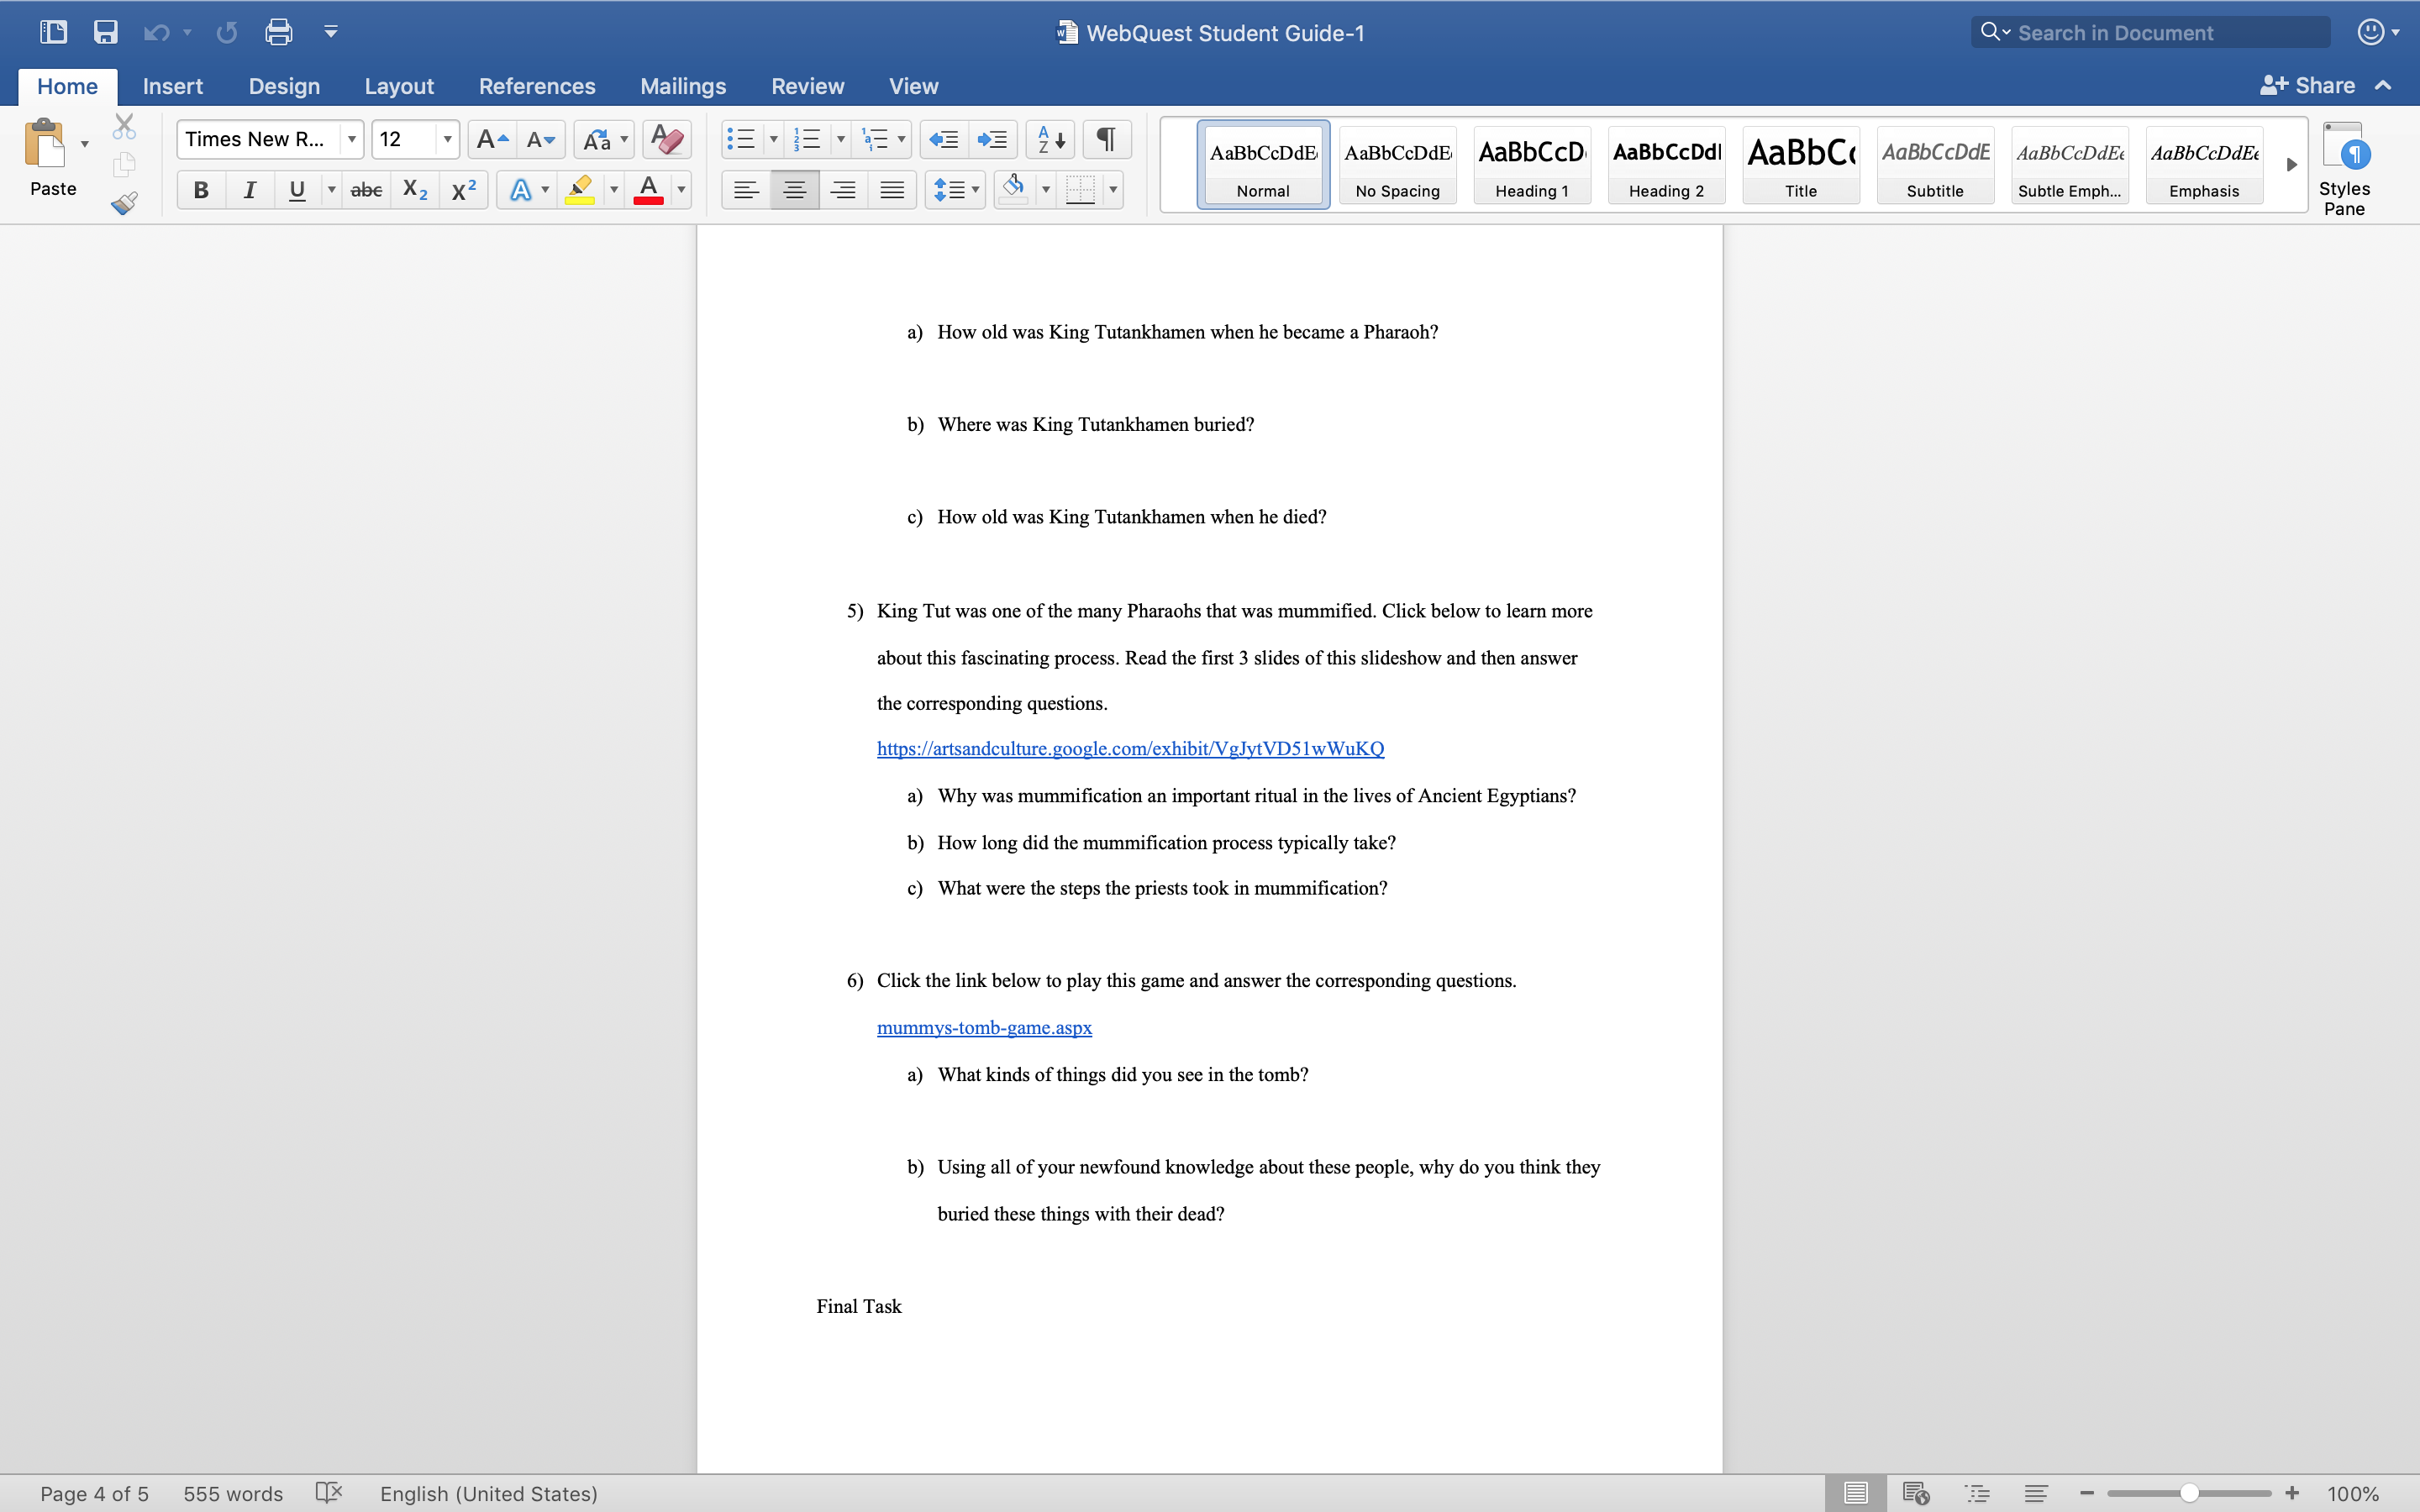This screenshot has width=2420, height=1512.
Task: Open the font name dropdown
Action: [x=352, y=139]
